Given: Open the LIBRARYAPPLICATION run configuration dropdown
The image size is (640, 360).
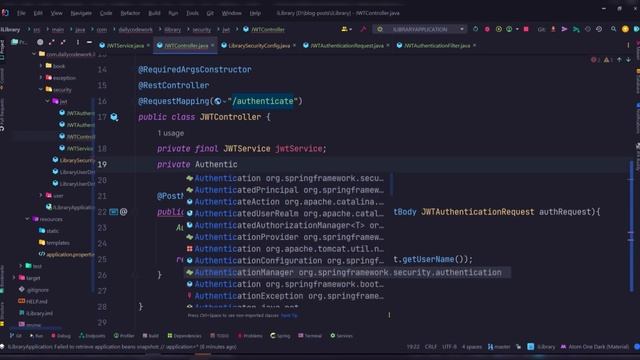Looking at the screenshot, I should tap(420, 29).
